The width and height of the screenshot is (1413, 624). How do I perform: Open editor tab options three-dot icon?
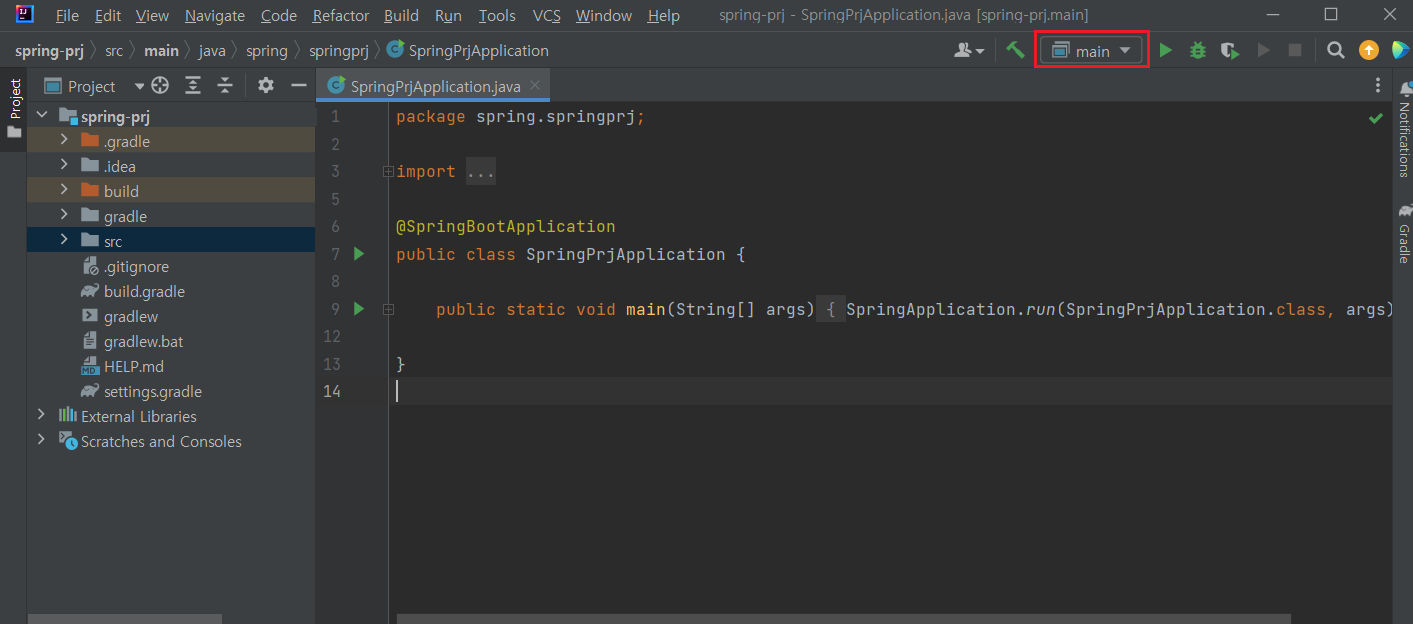click(x=1378, y=86)
